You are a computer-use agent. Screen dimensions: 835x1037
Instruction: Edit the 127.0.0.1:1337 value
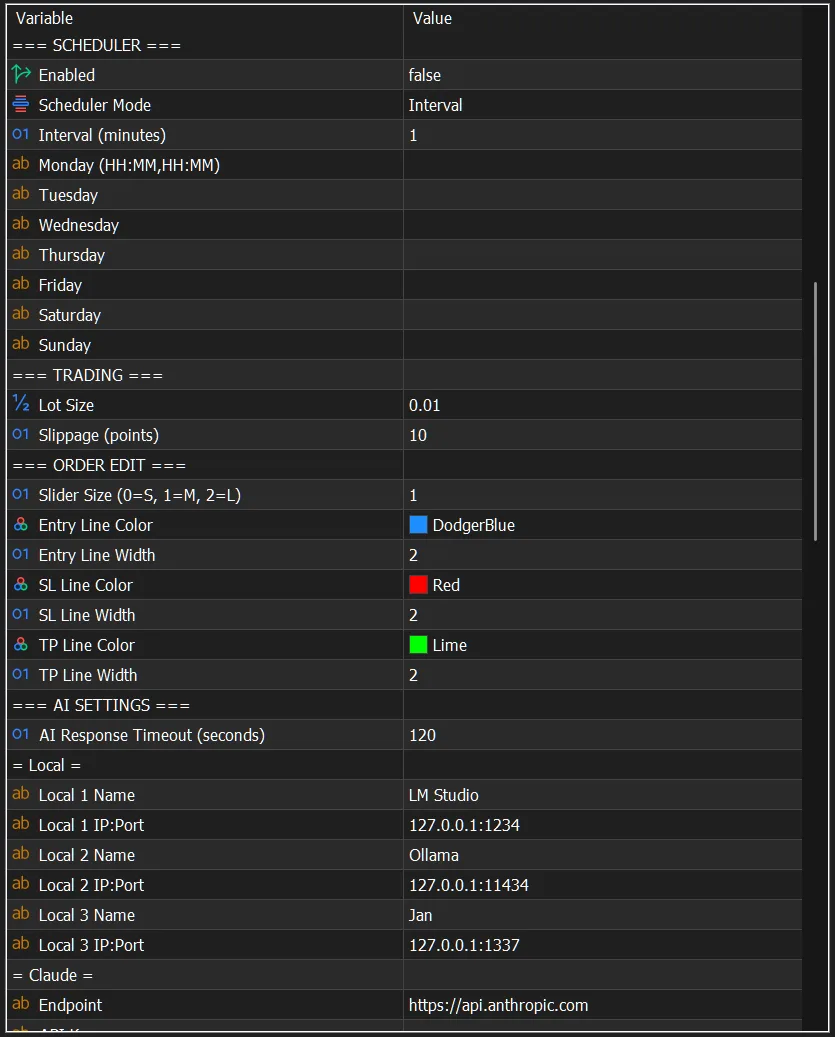coord(602,945)
